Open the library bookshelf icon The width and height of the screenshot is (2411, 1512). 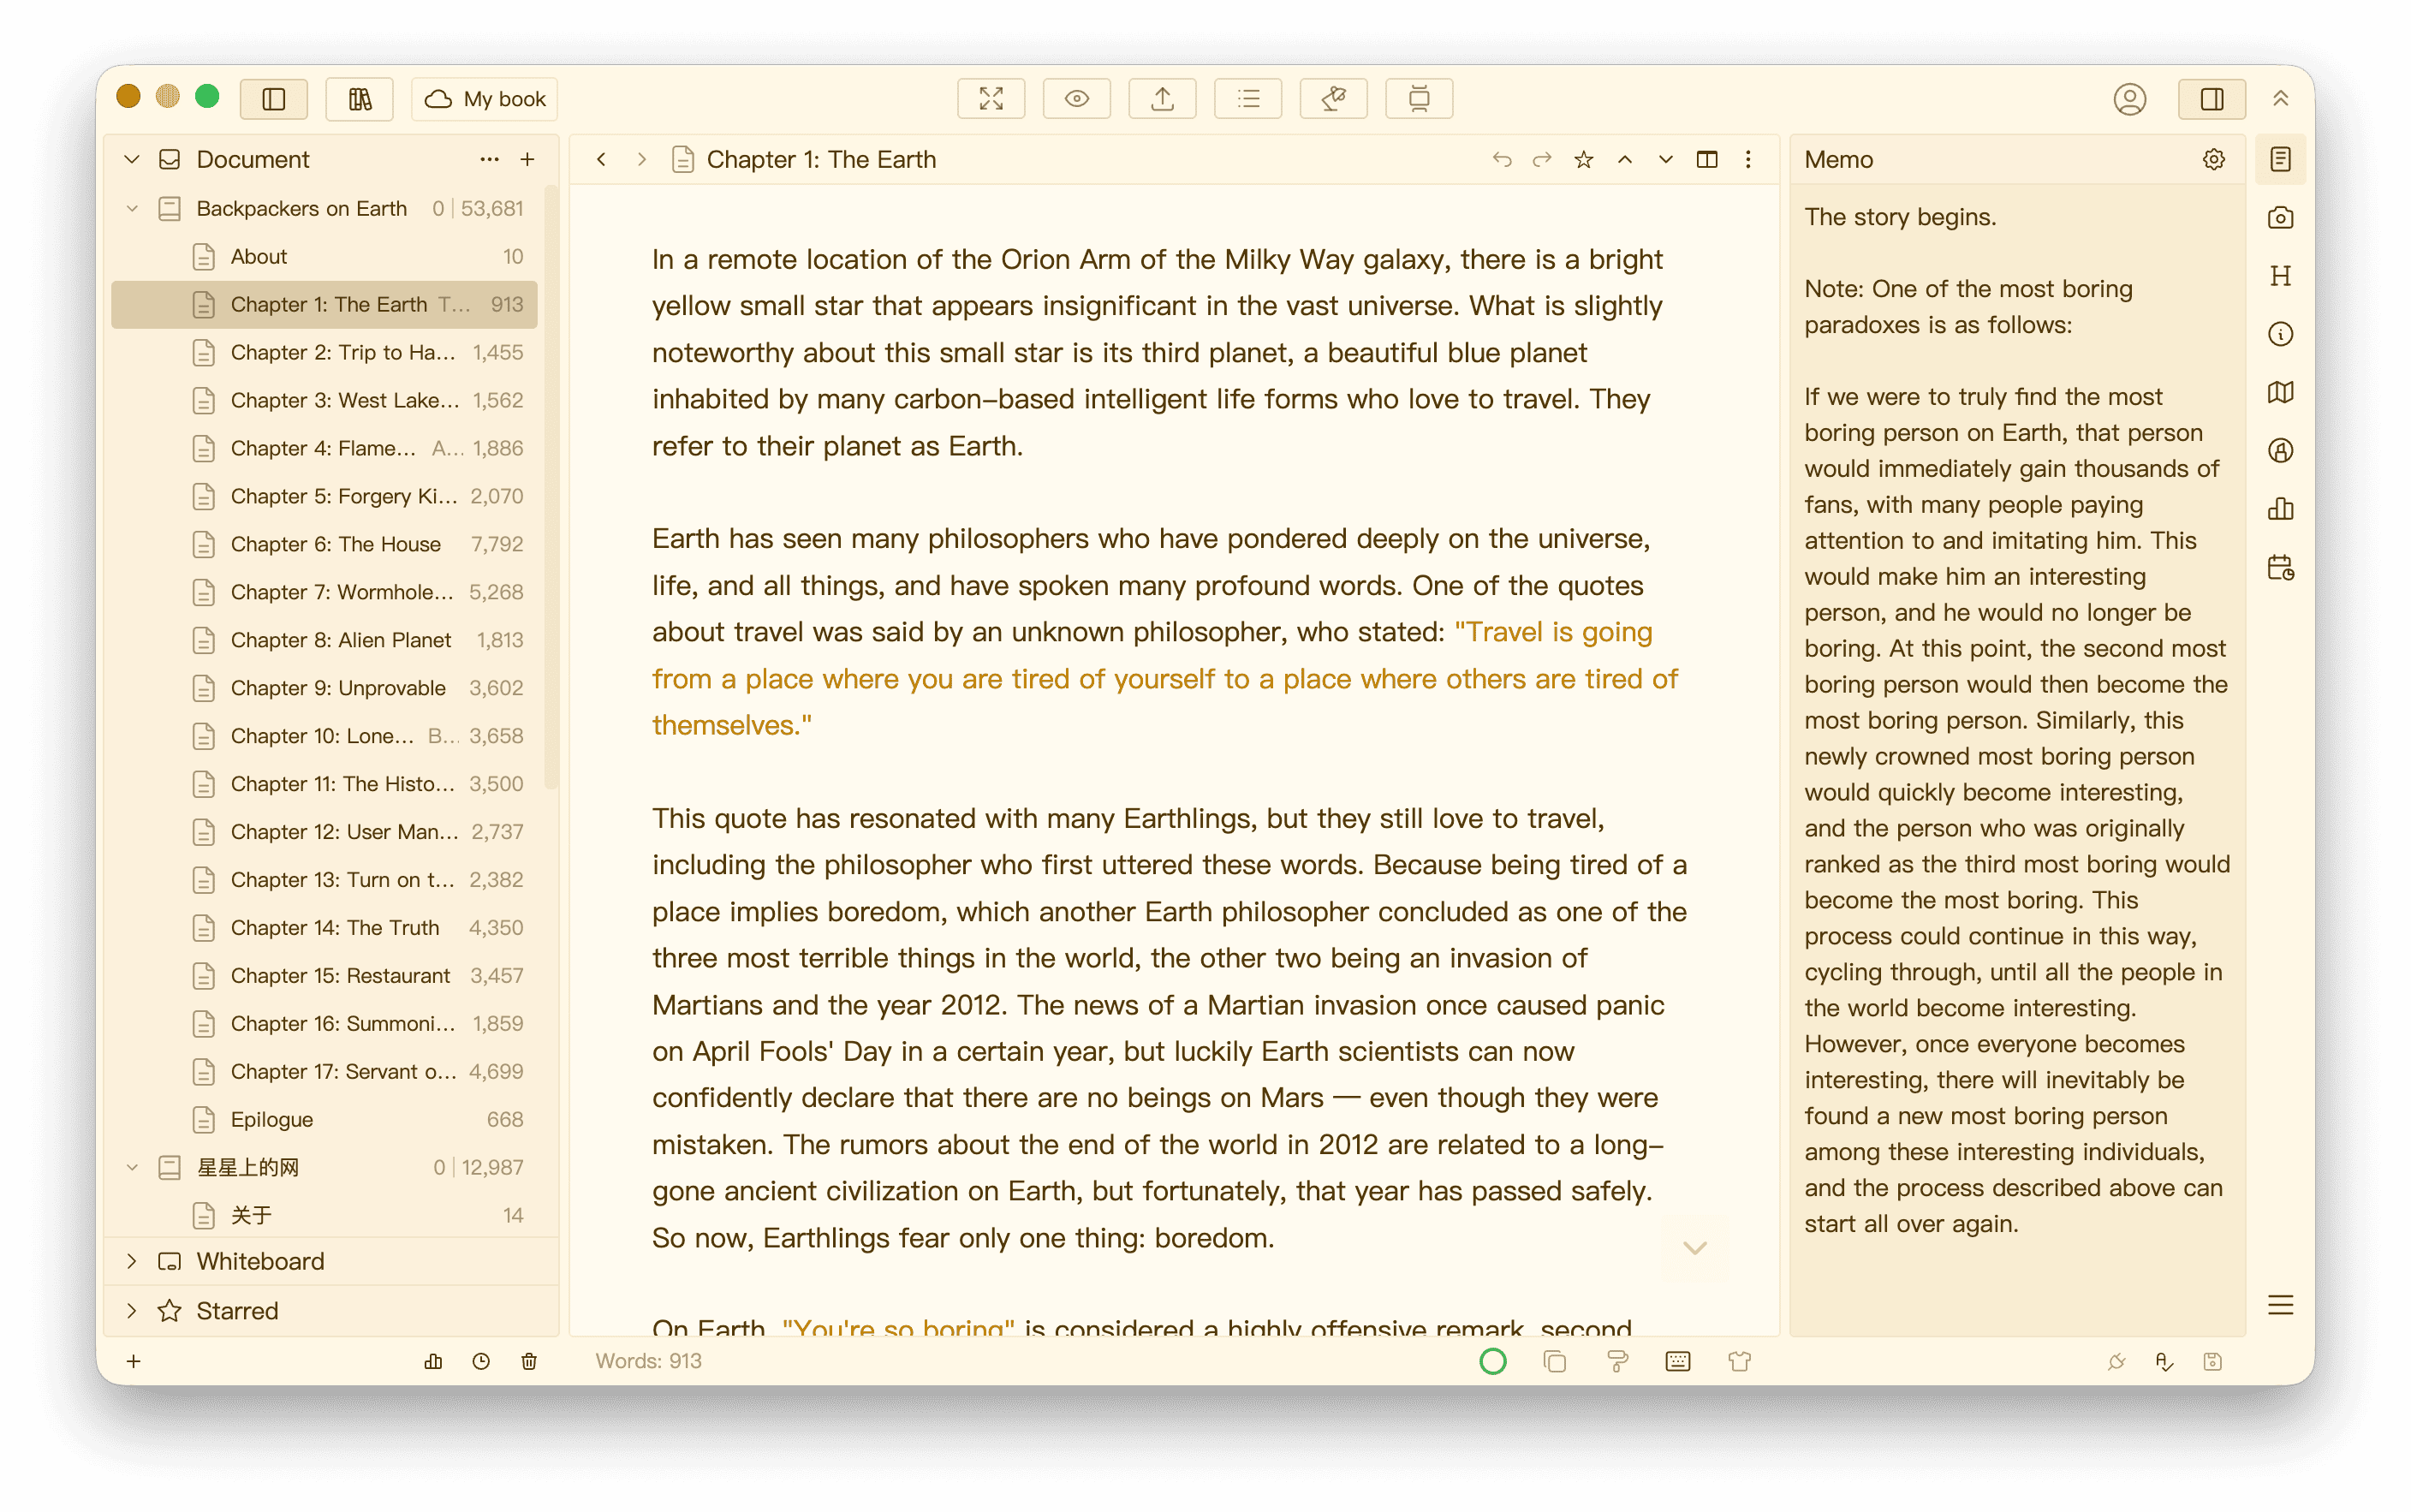[359, 99]
